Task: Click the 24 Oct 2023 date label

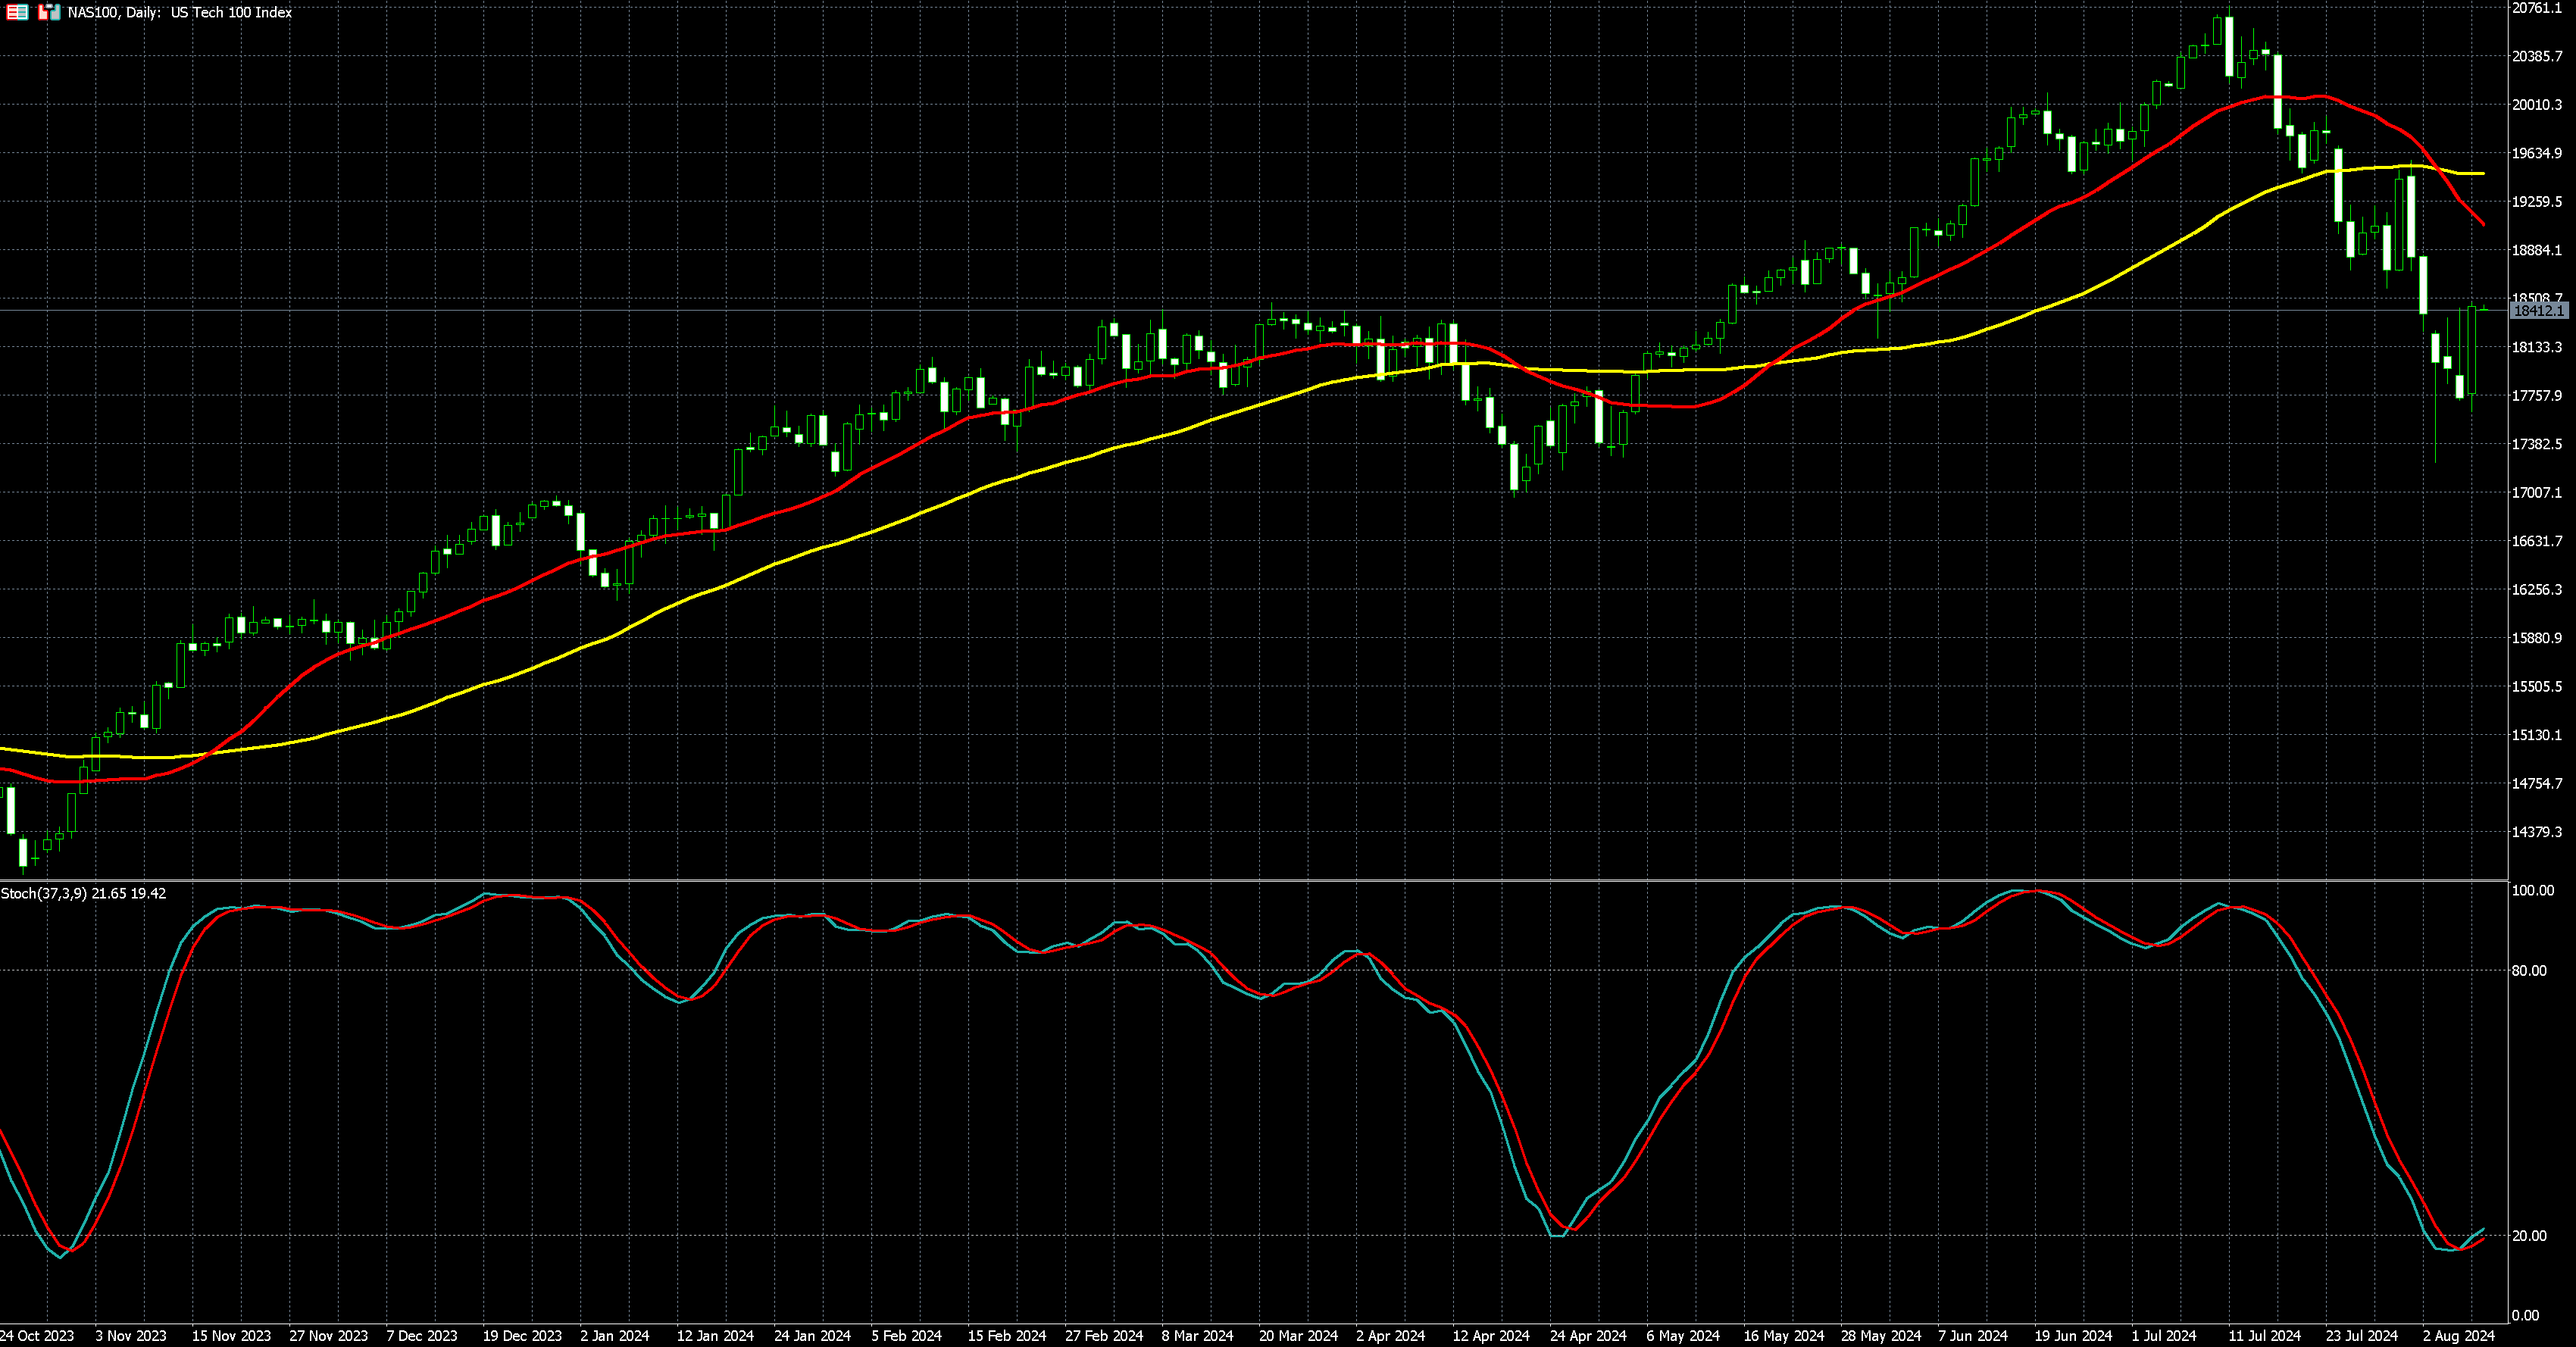Action: coord(37,1335)
